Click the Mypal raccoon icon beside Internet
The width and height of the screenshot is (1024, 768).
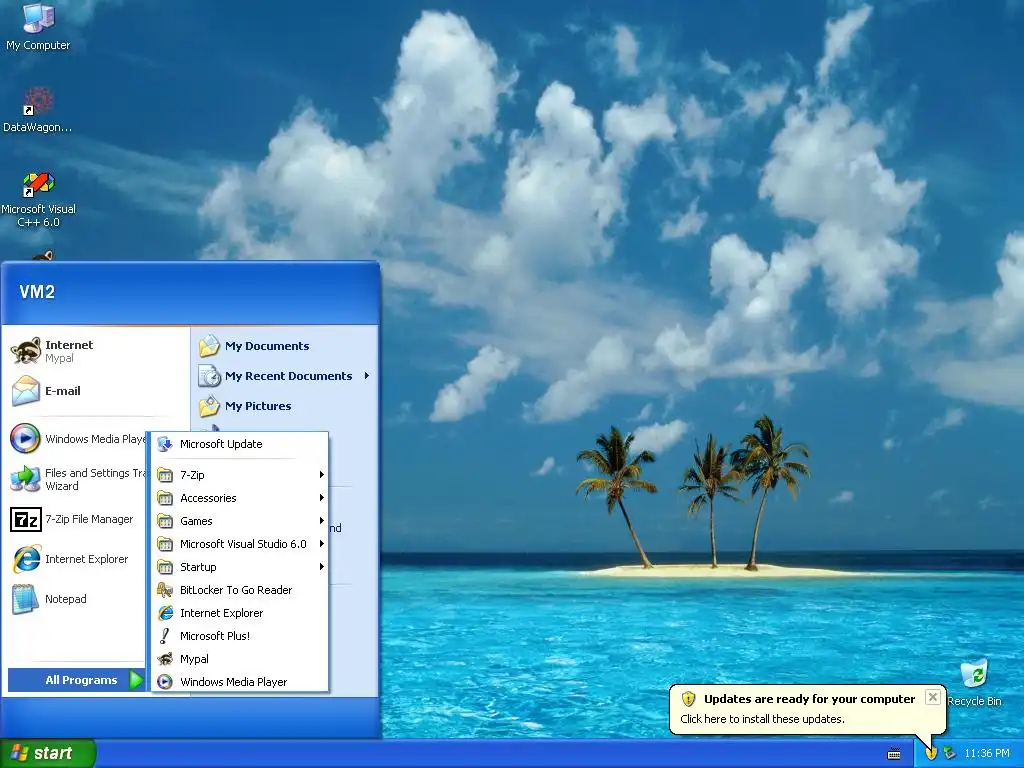point(25,351)
